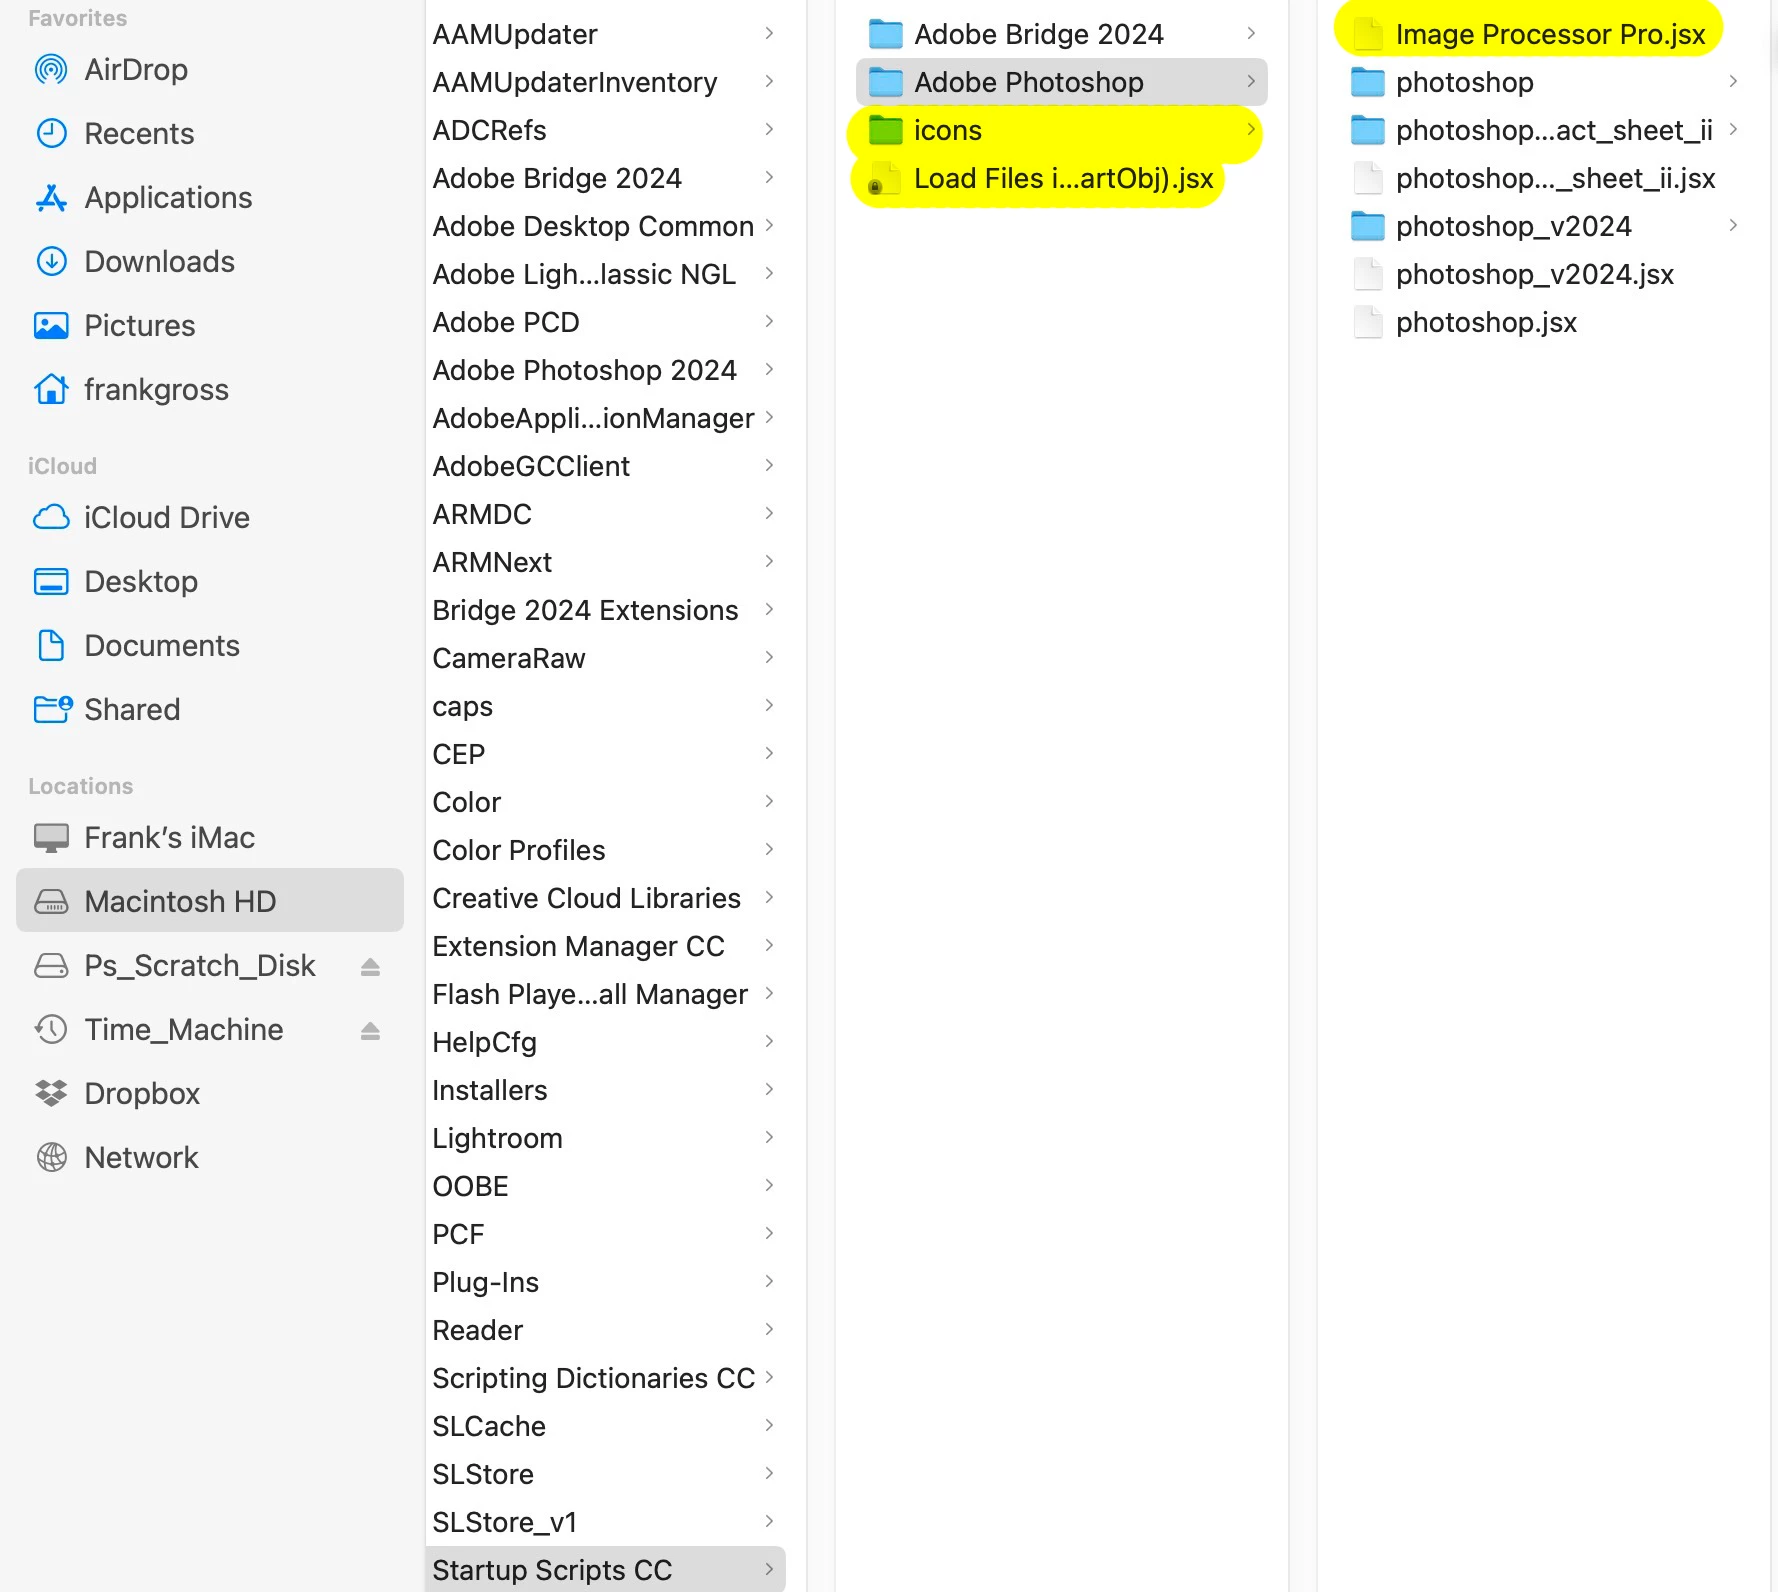Select the SLCache folder
This screenshot has width=1778, height=1592.
tap(605, 1426)
